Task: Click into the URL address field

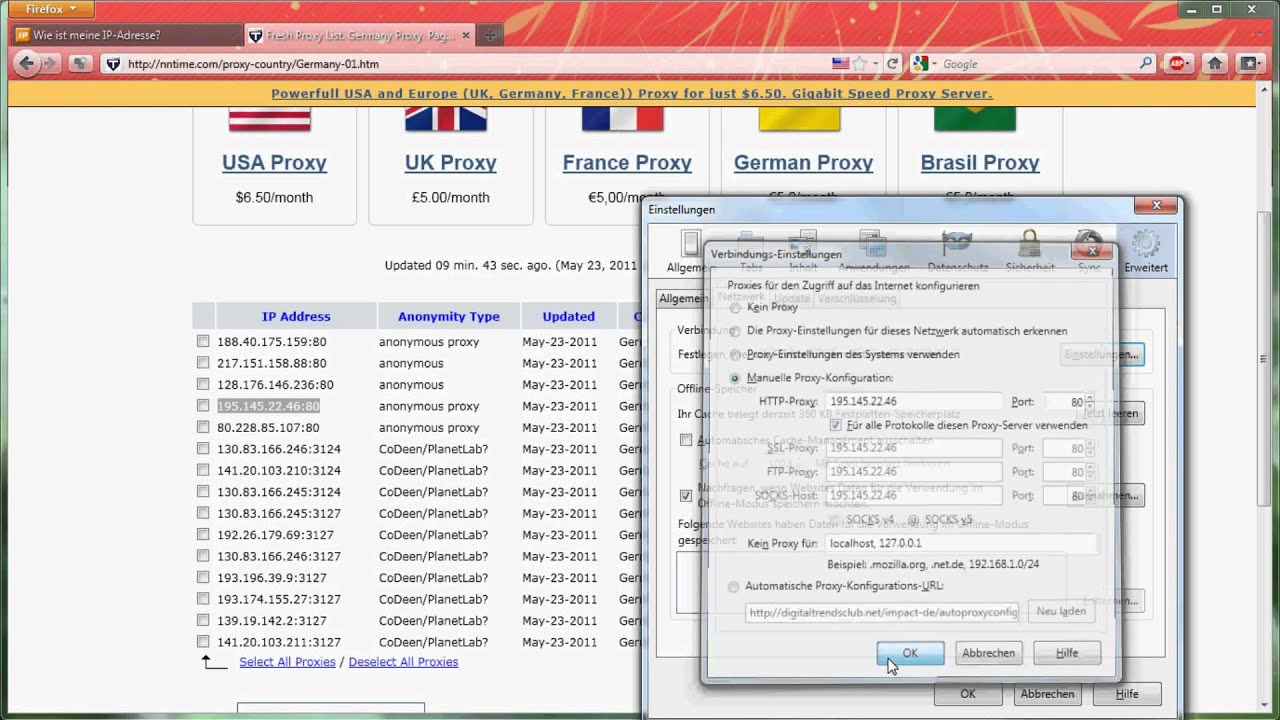Action: [x=475, y=64]
